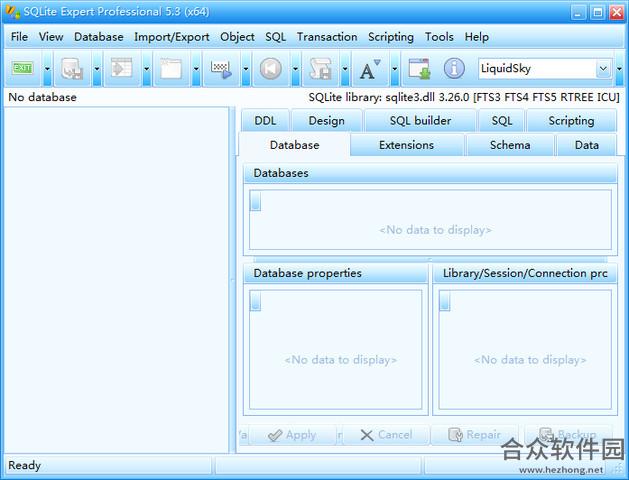This screenshot has width=629, height=480.
Task: Click the script save scroll icon
Action: pos(320,69)
